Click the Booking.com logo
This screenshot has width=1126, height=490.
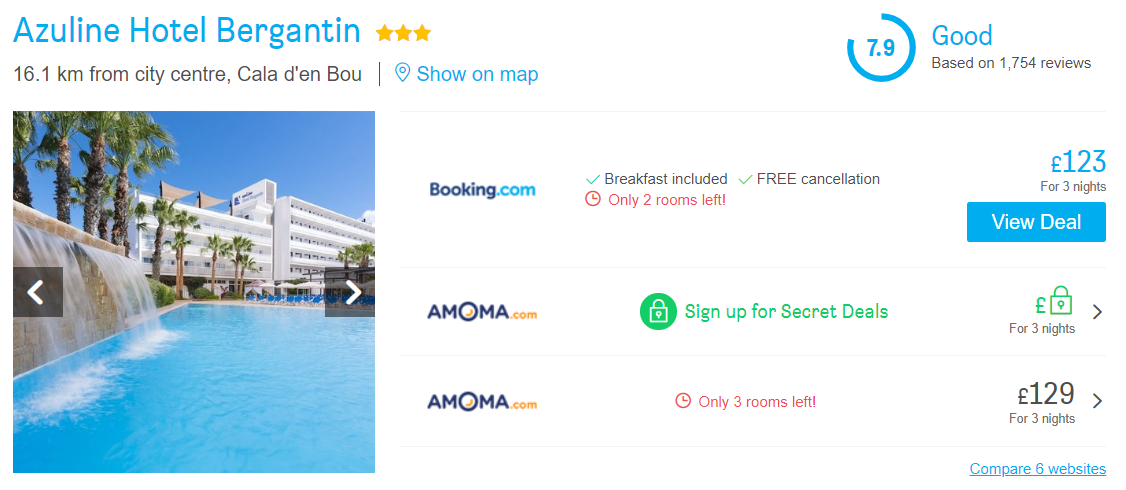(x=482, y=189)
